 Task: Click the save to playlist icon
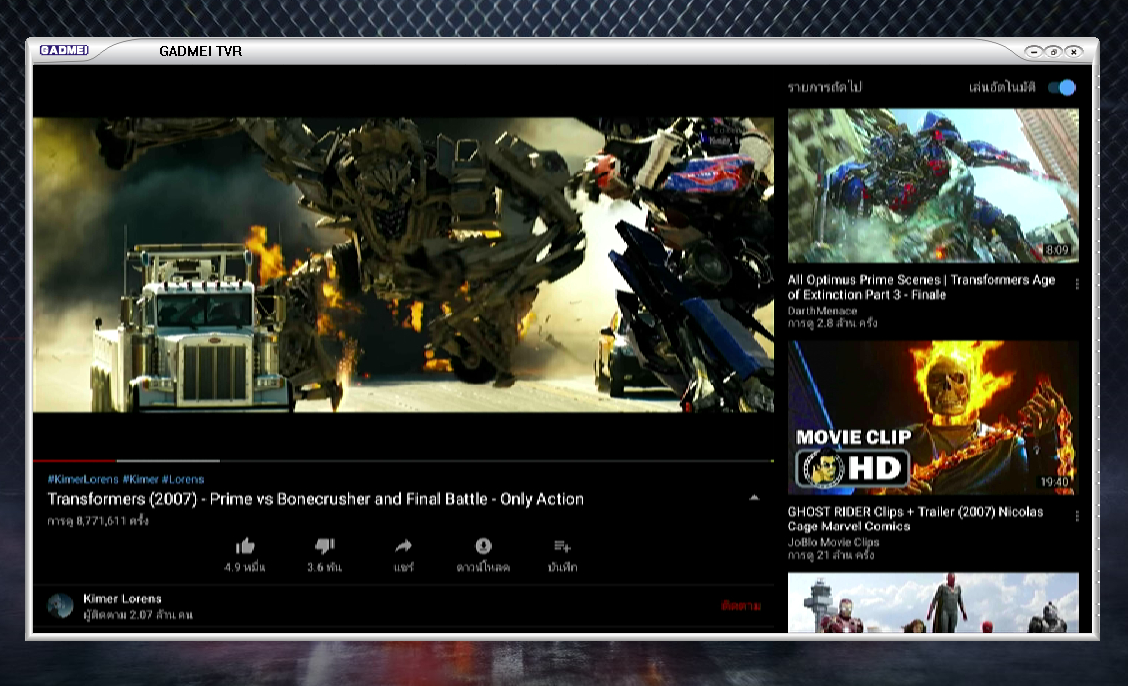(563, 546)
